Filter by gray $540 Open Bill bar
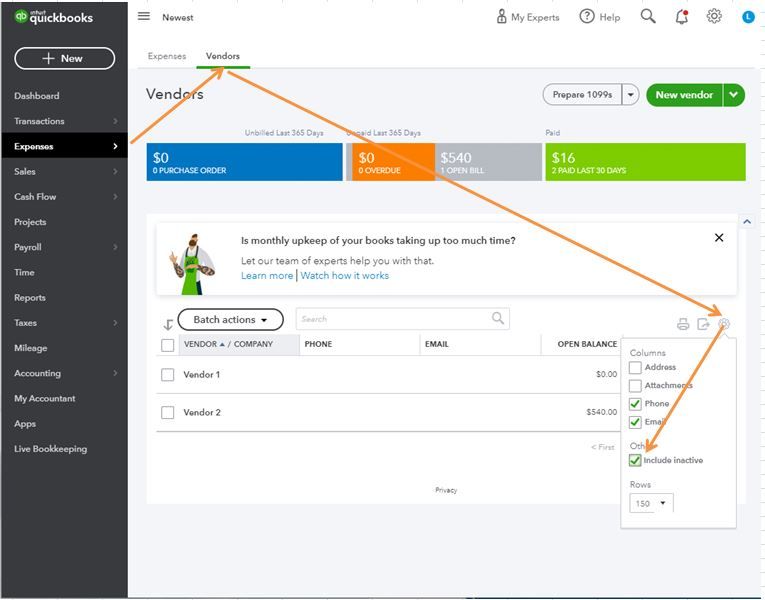This screenshot has height=600, width=765. coord(488,162)
